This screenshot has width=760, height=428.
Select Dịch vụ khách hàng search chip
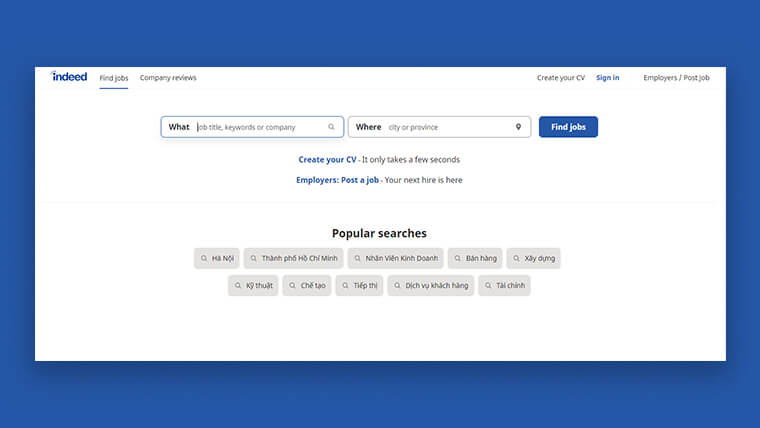point(430,285)
